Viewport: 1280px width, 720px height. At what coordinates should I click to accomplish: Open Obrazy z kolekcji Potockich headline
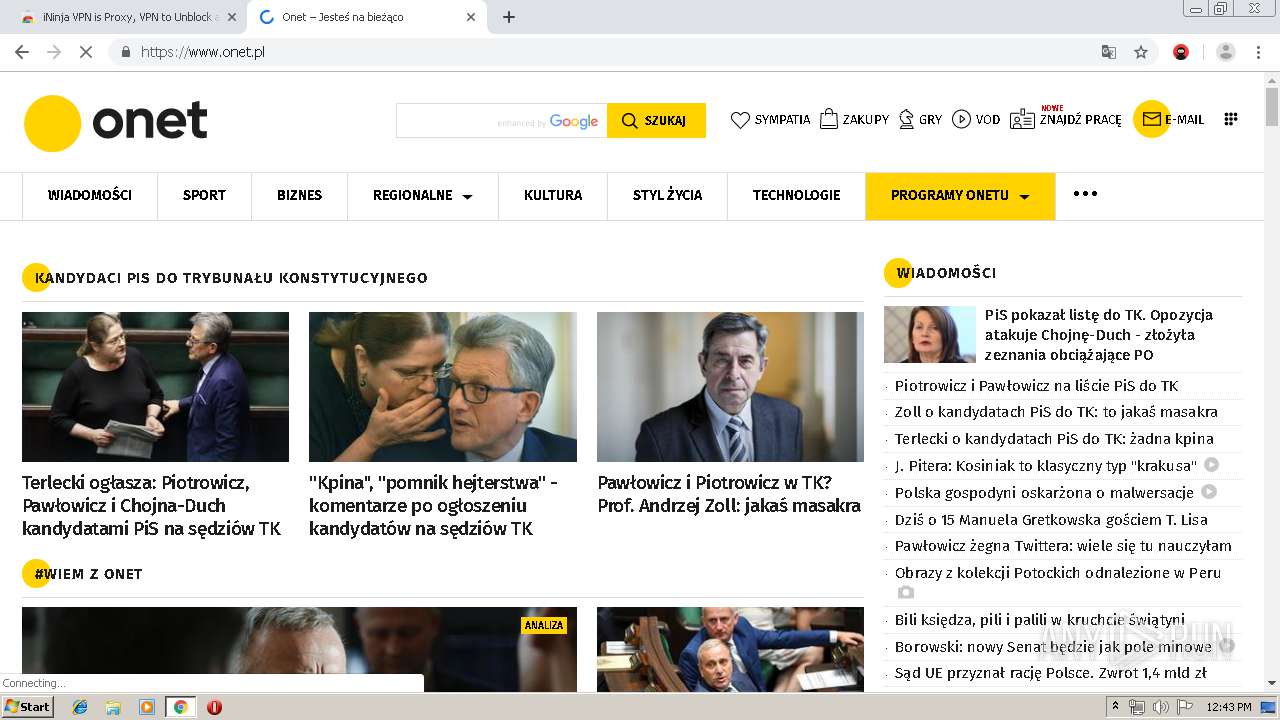[x=1058, y=573]
